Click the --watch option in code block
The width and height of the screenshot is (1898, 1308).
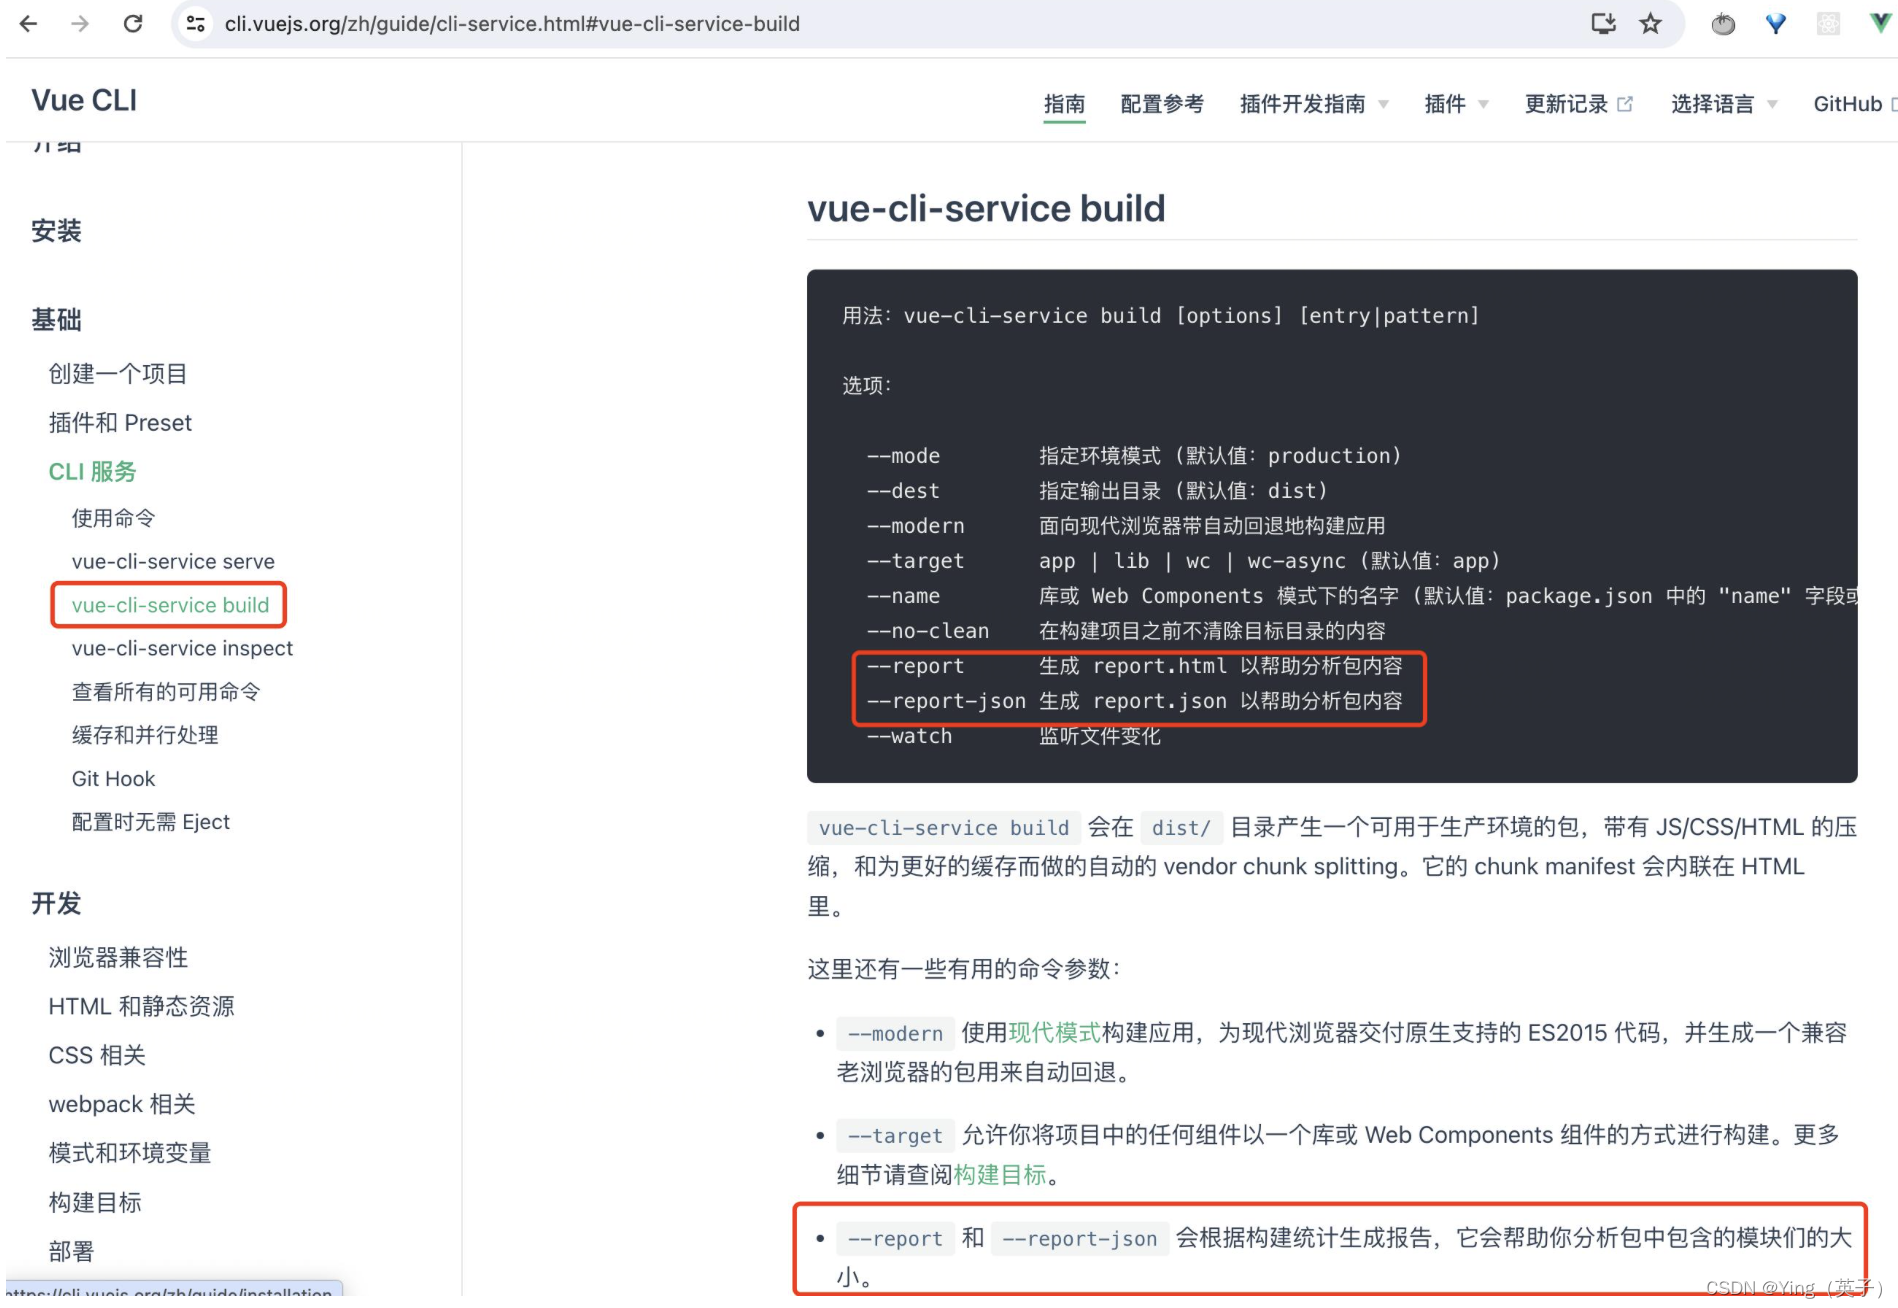[x=909, y=736]
